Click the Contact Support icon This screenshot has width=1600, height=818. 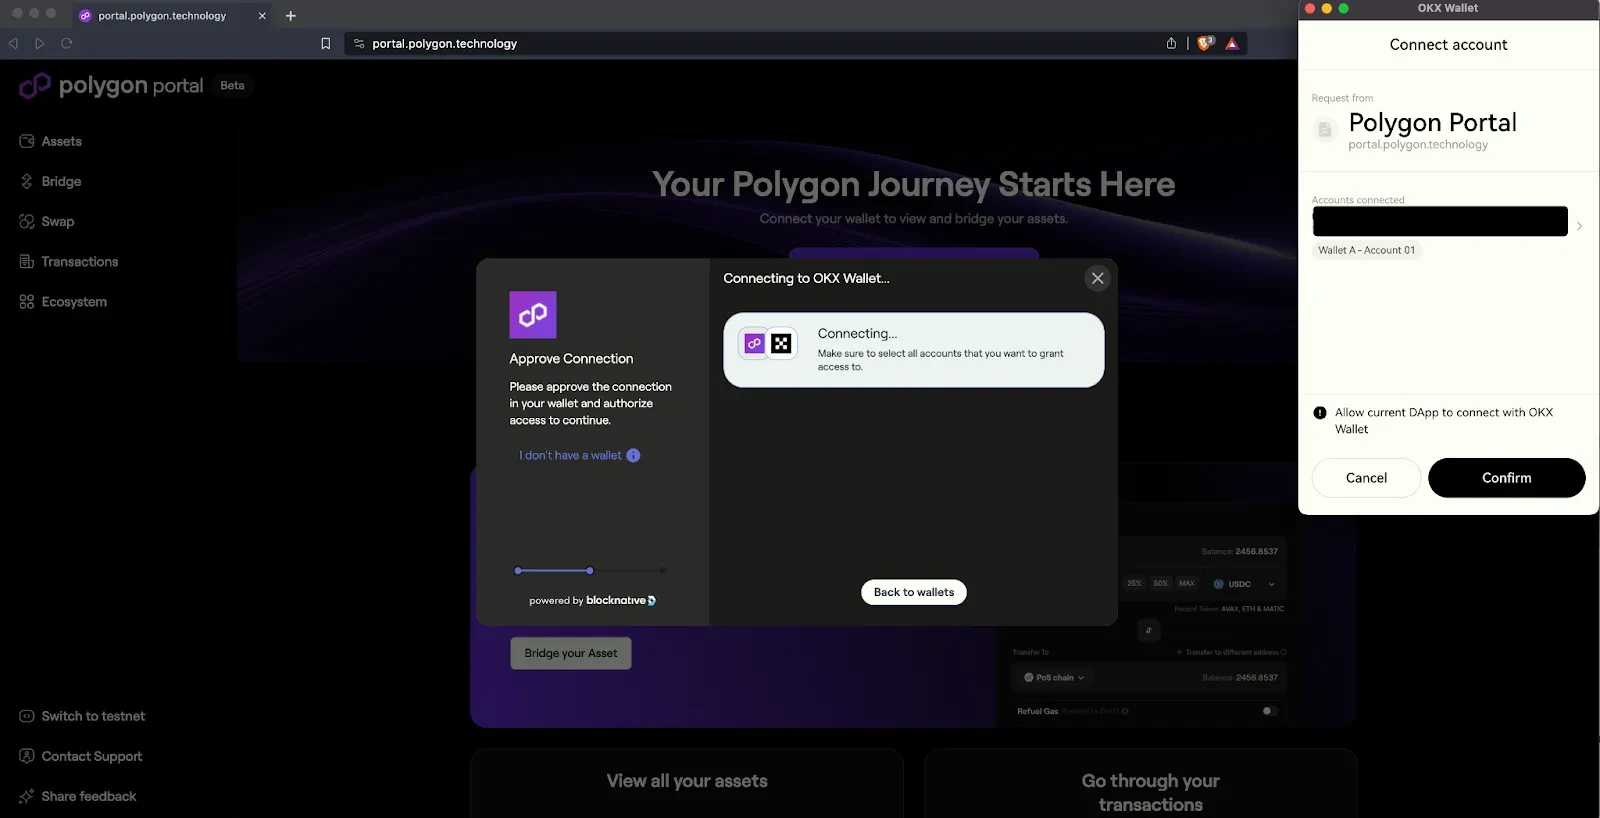[27, 756]
